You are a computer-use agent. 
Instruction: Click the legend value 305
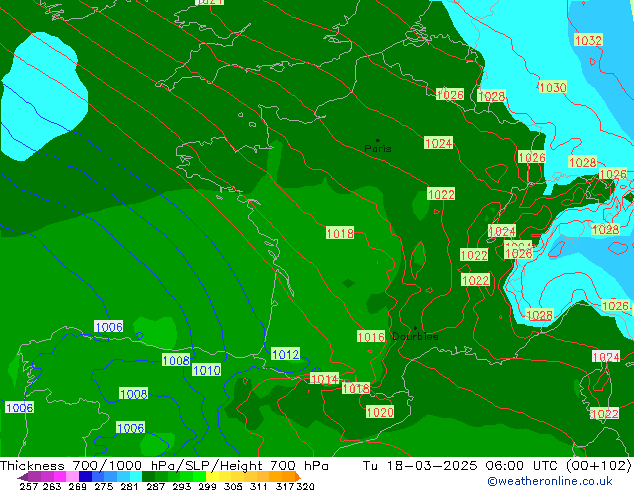[x=233, y=486]
